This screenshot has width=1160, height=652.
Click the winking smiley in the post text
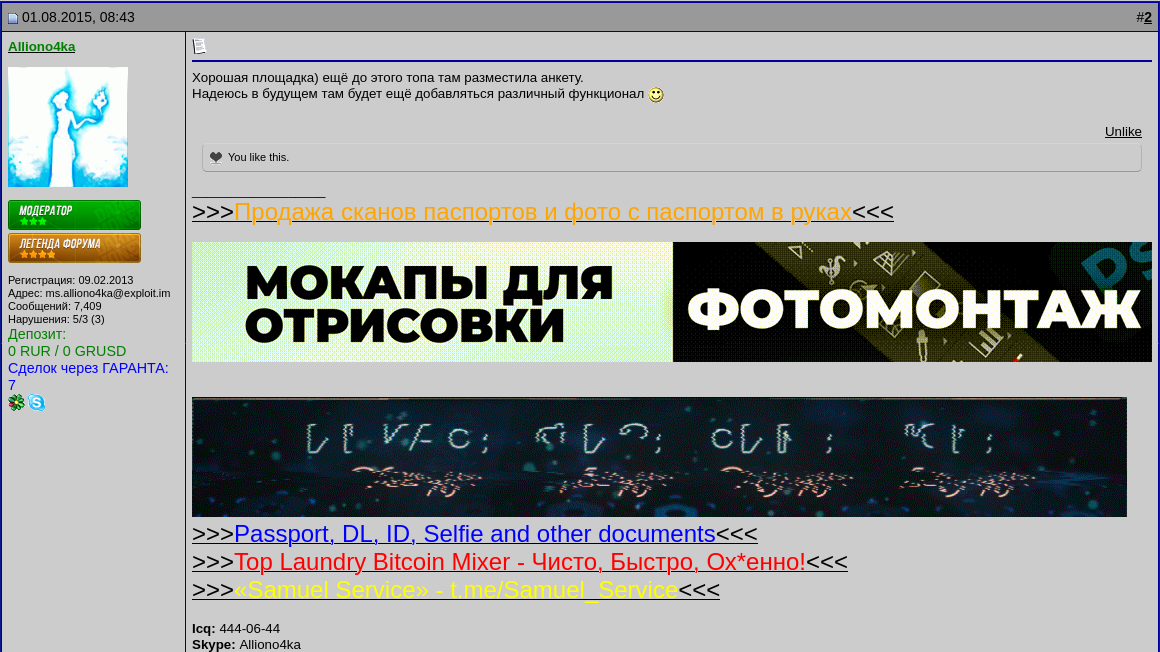655,93
